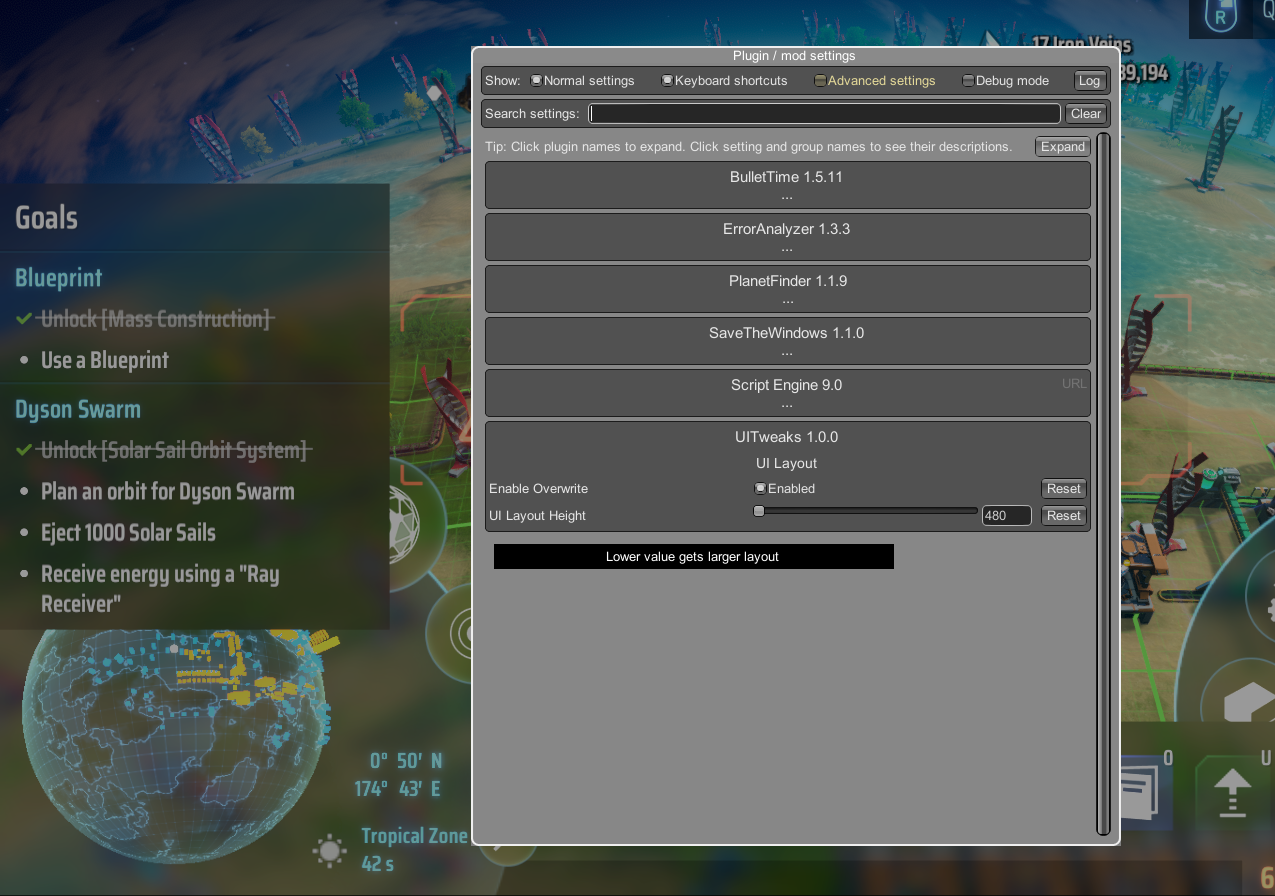Reset the Enable Overwrite setting
This screenshot has height=896, width=1275.
click(x=1063, y=488)
